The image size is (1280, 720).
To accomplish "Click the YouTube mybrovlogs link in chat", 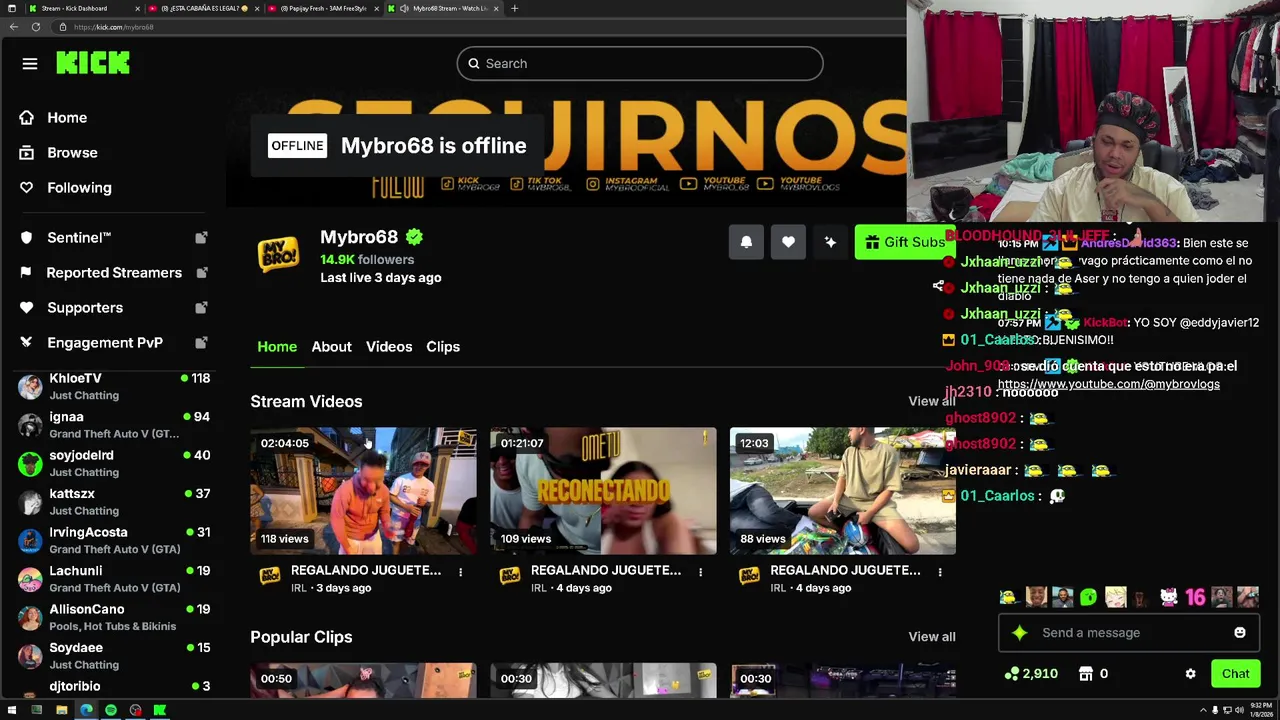I will click(x=1108, y=384).
